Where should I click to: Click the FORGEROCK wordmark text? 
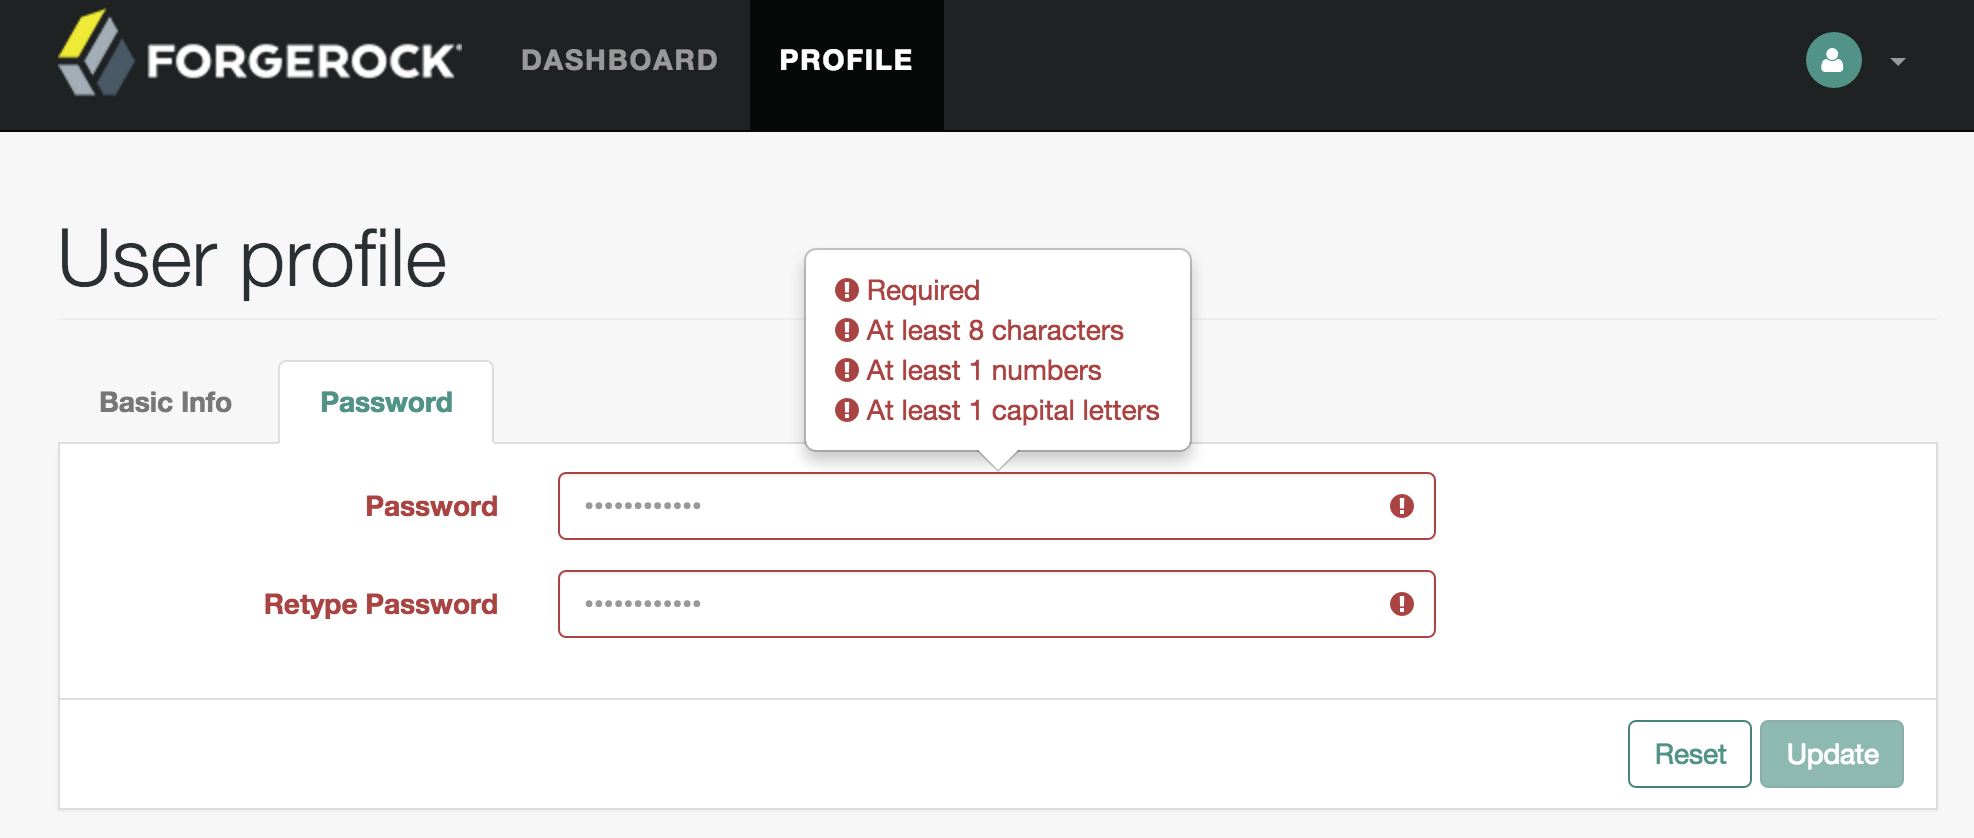click(x=304, y=61)
